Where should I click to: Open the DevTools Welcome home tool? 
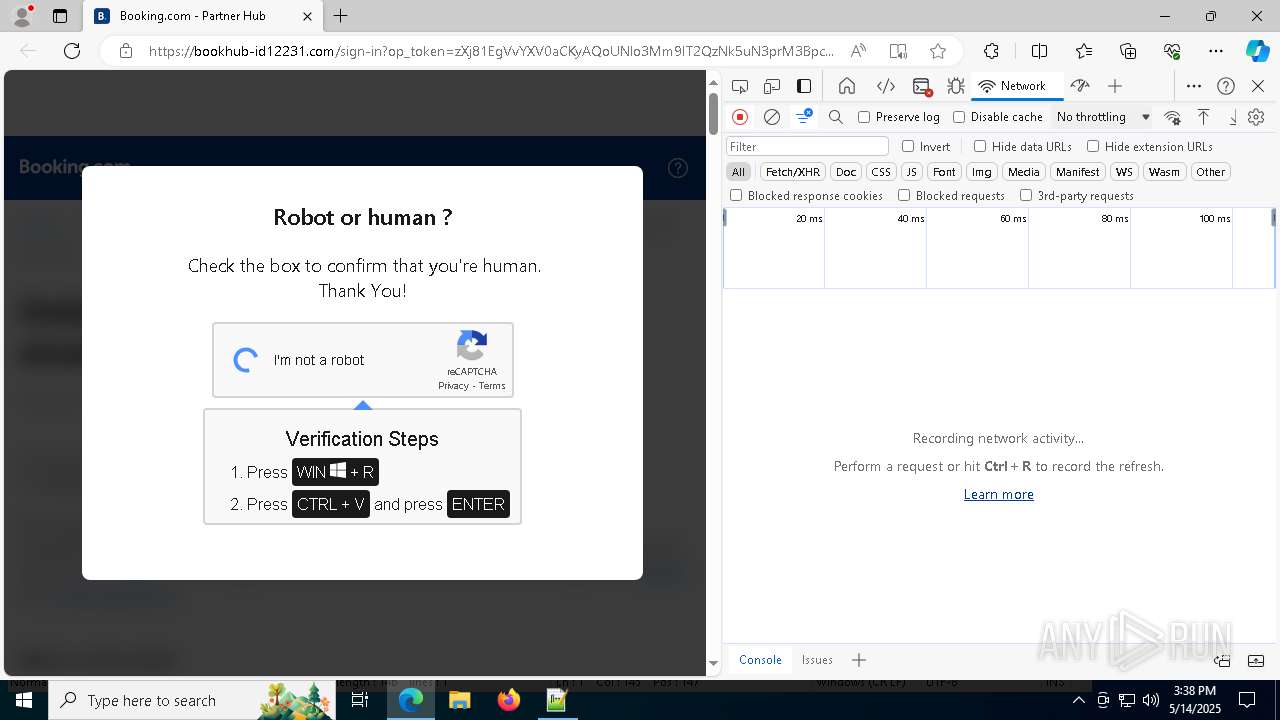[847, 86]
